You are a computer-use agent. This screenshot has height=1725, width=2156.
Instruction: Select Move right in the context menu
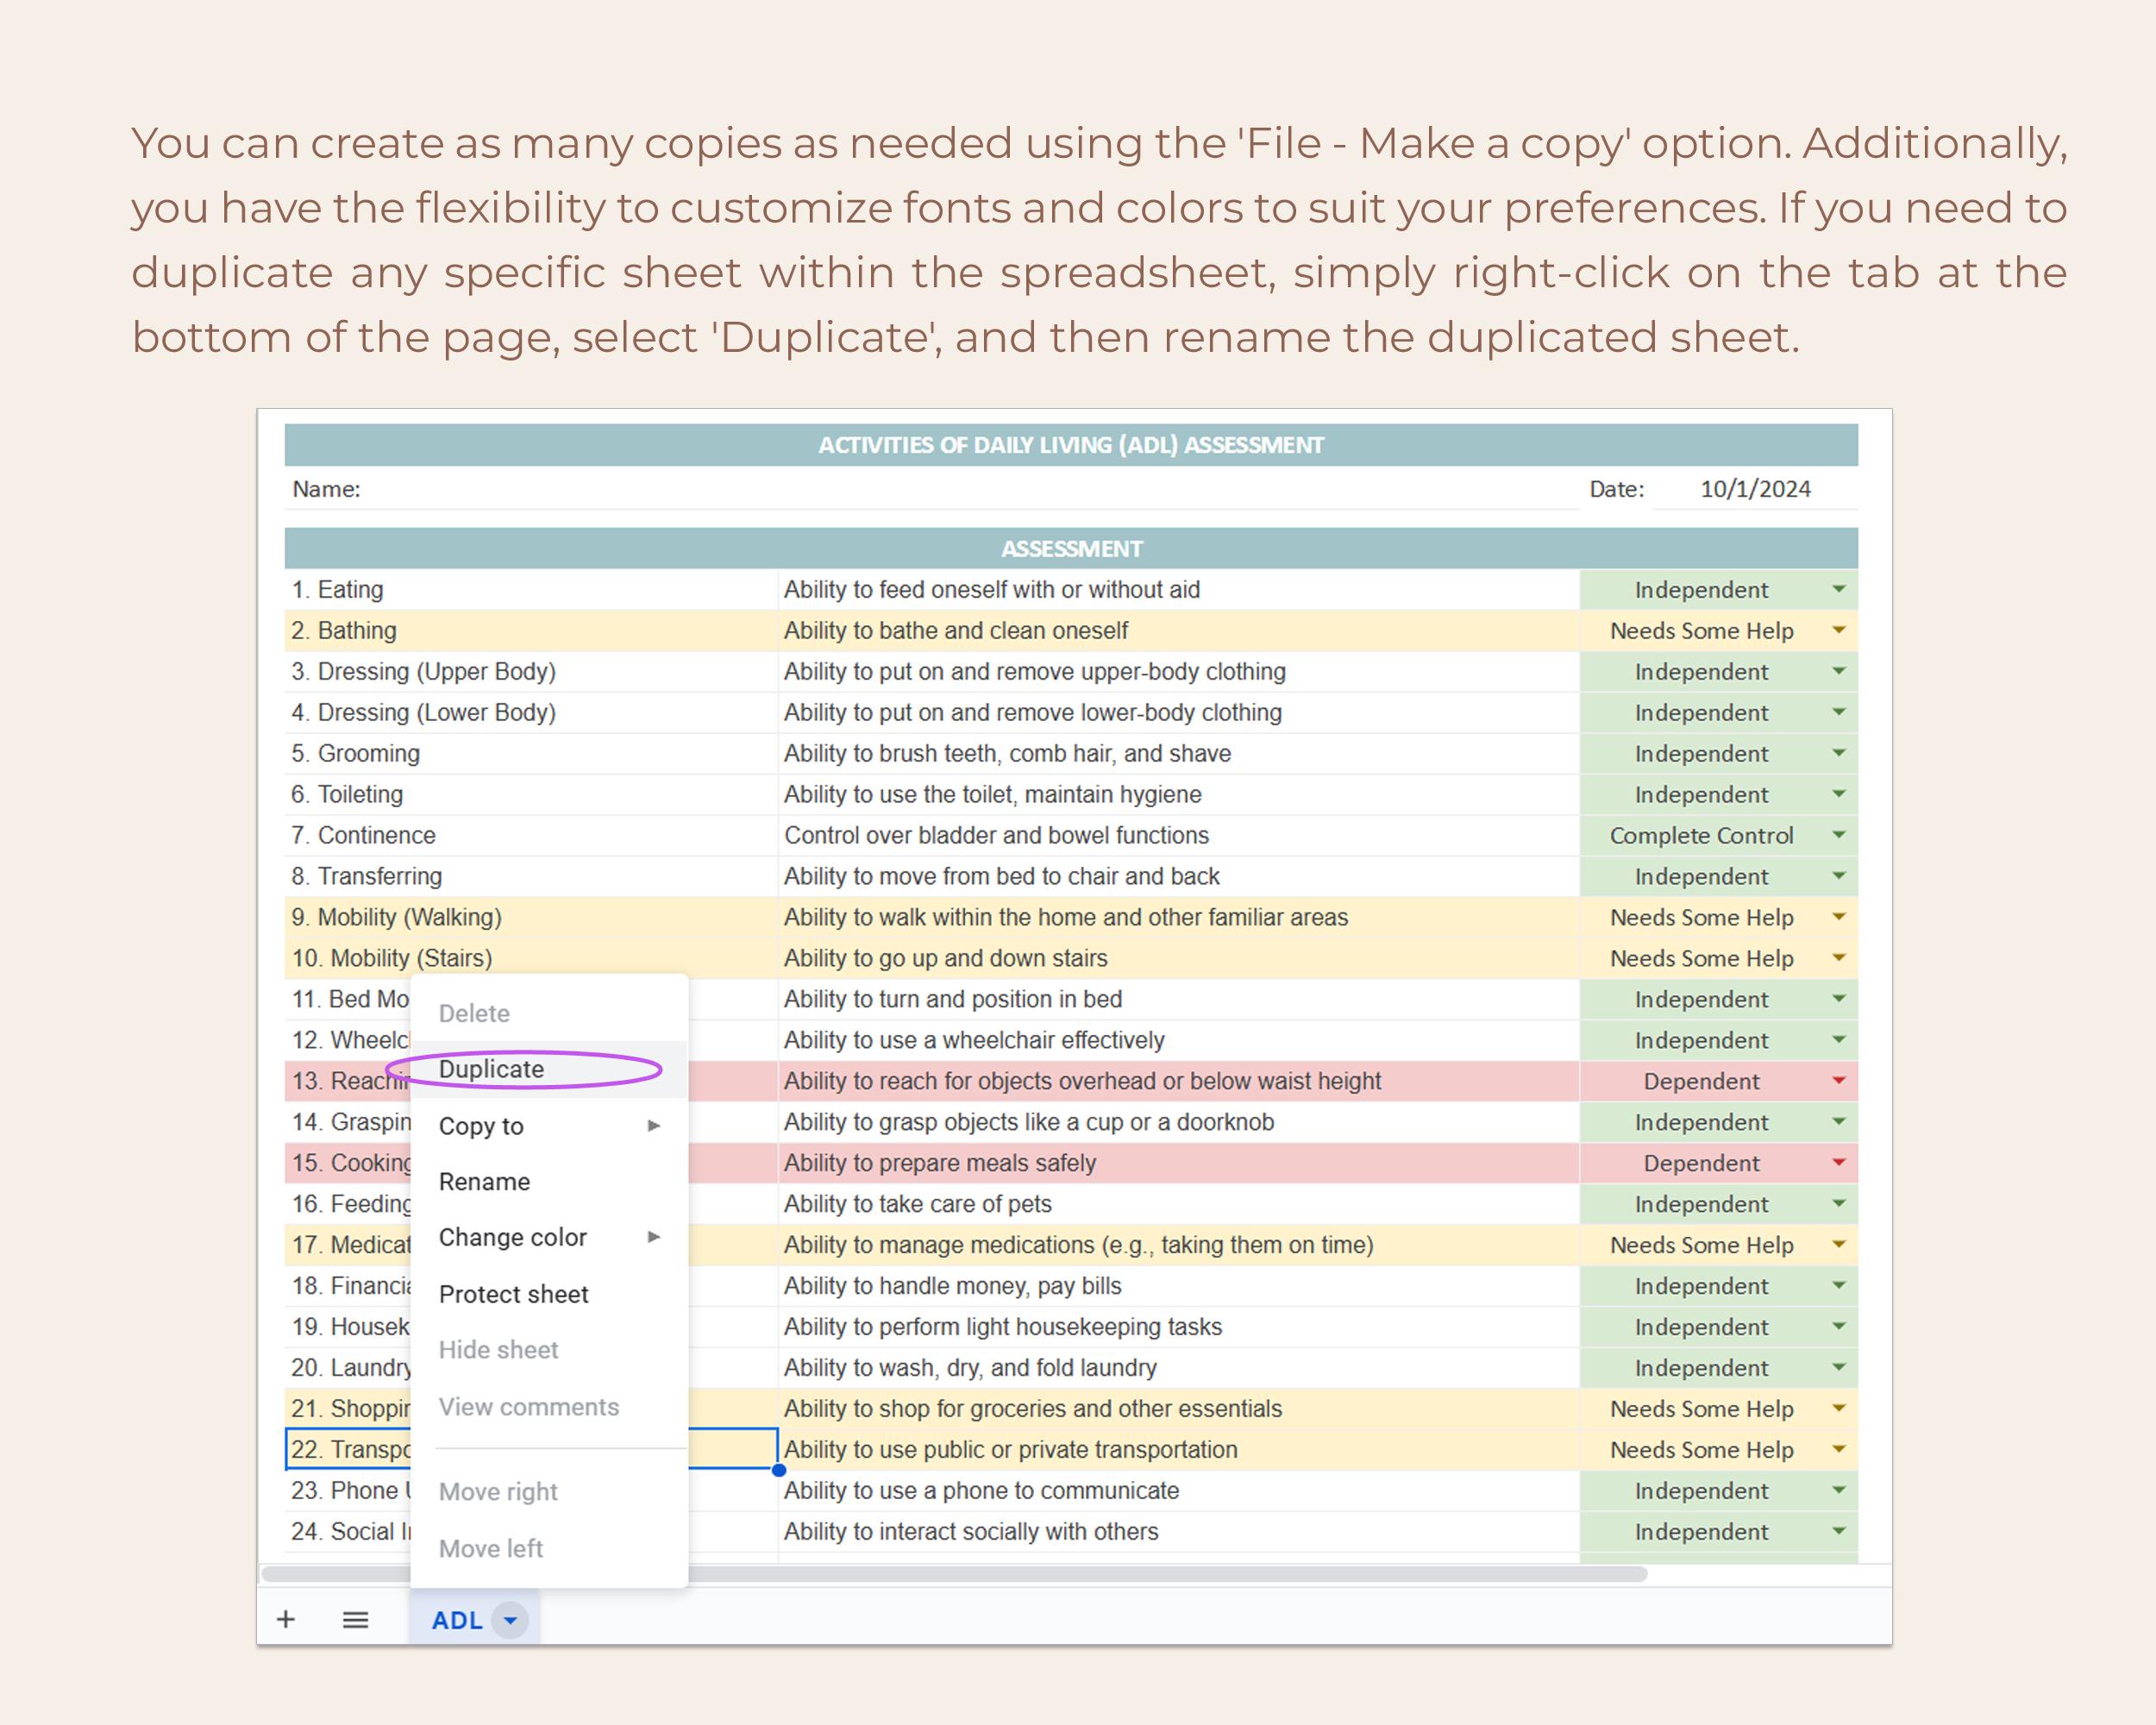click(x=497, y=1491)
